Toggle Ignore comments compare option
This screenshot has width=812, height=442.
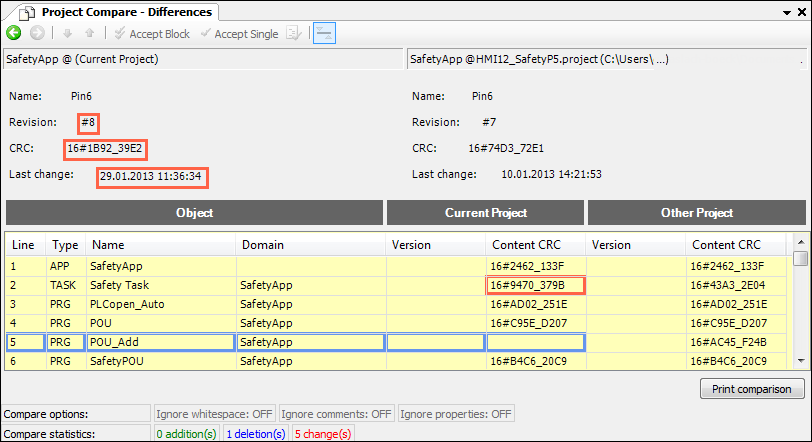[x=335, y=414]
